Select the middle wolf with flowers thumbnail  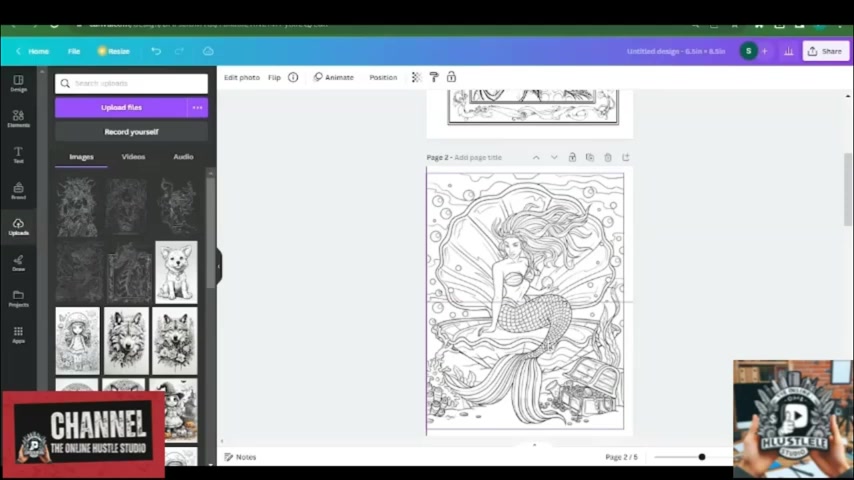pos(126,341)
